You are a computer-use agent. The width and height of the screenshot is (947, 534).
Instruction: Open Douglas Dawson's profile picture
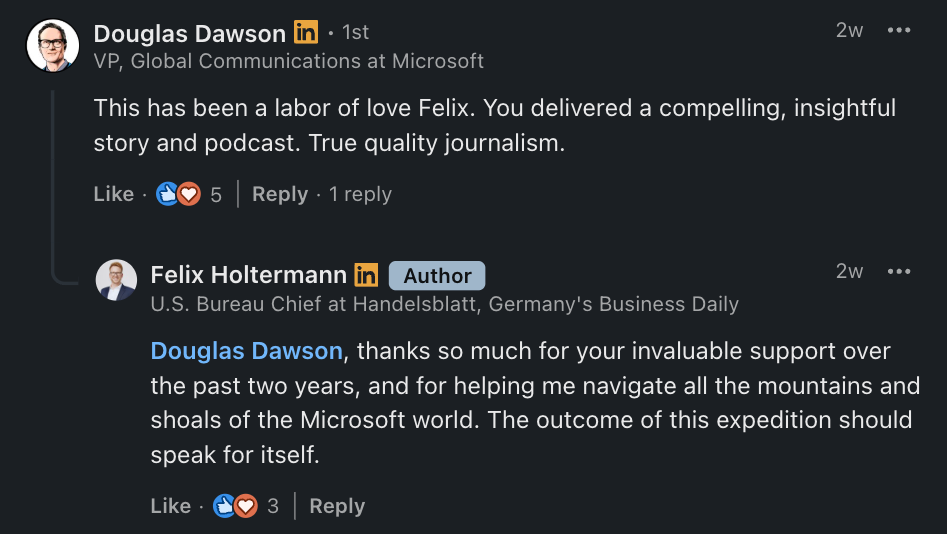pos(52,45)
